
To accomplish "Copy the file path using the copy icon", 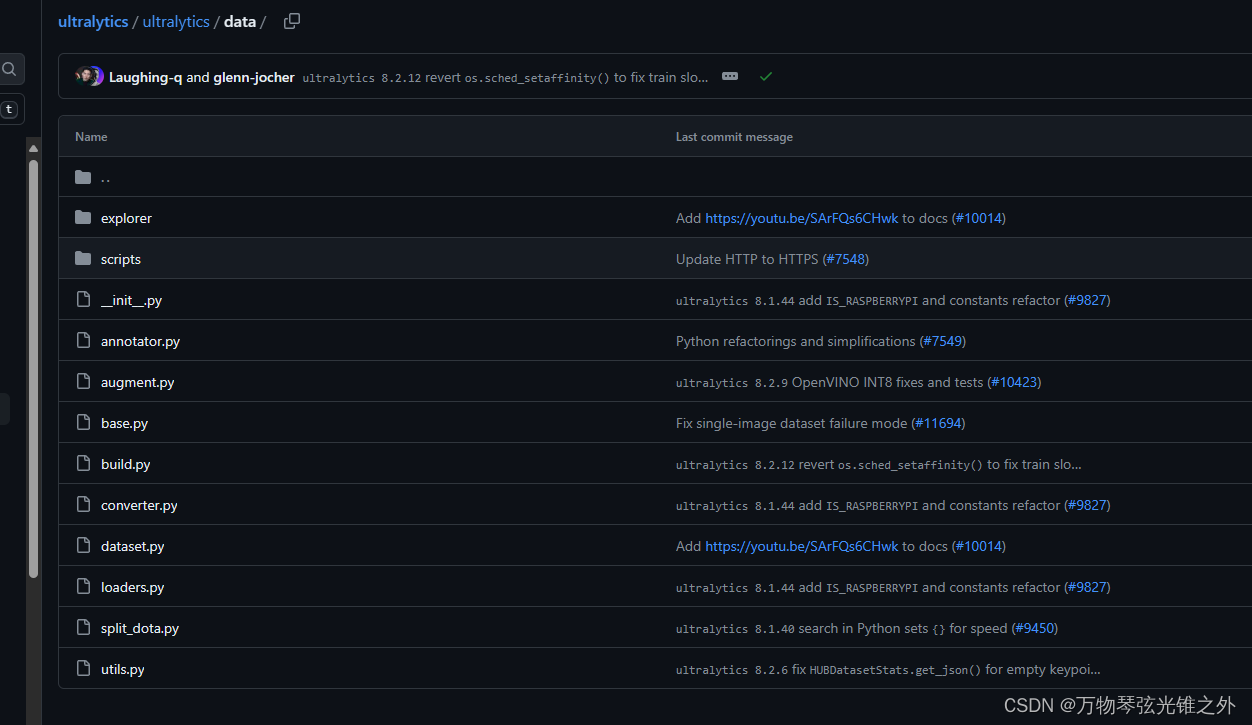I will (292, 21).
